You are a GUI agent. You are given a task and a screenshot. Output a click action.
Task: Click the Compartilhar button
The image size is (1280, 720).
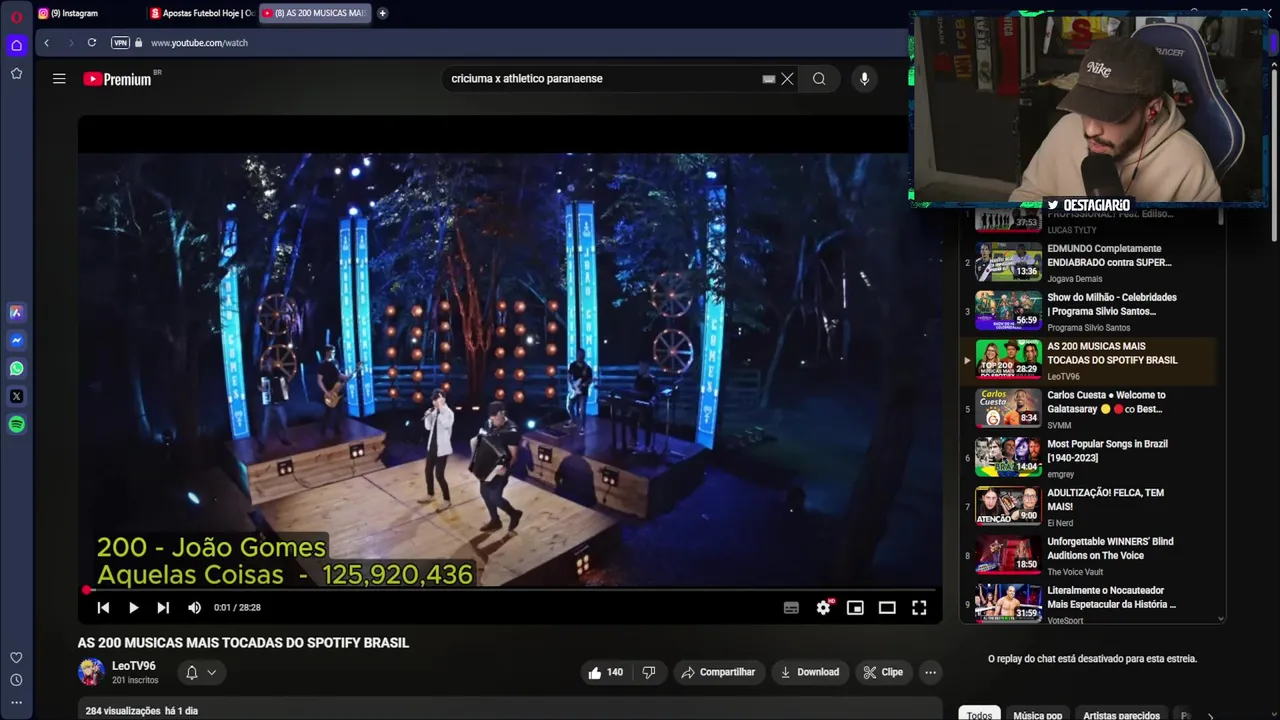coord(718,673)
